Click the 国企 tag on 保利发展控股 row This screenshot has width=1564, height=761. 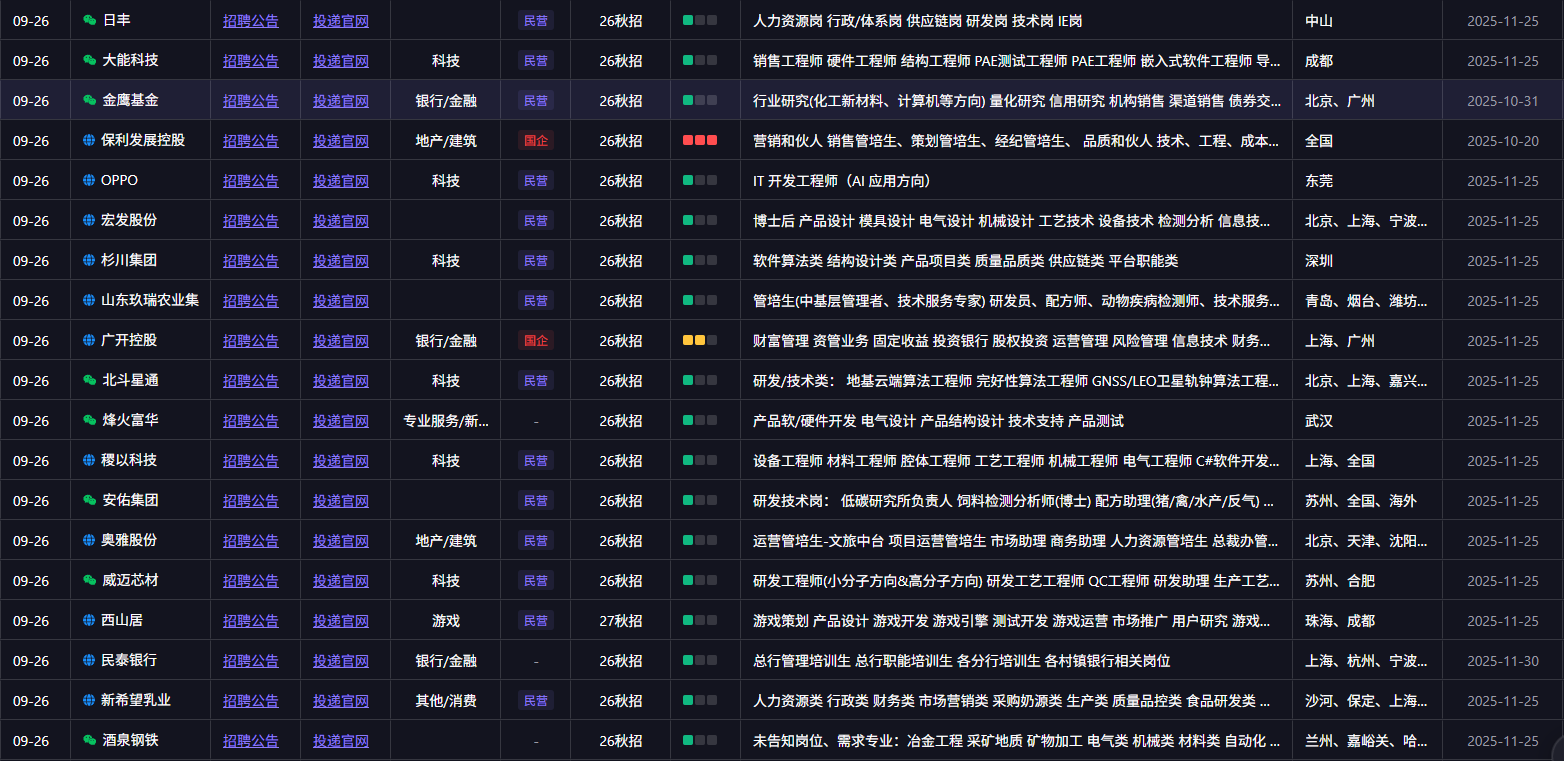click(536, 140)
